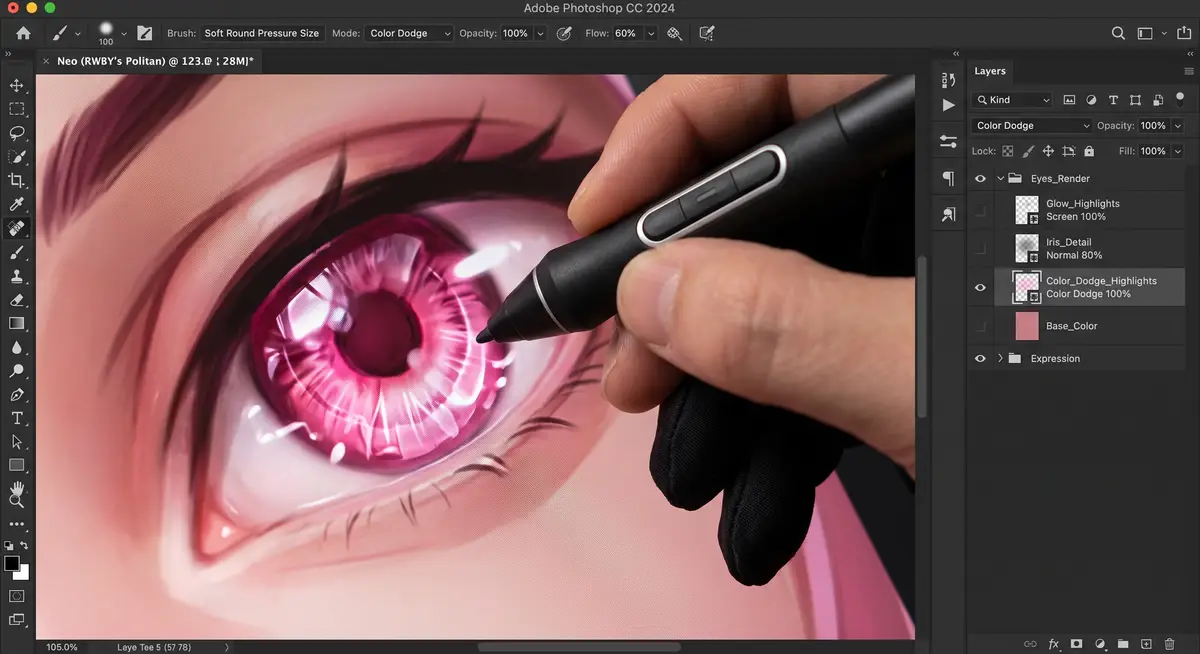The image size is (1200, 654).
Task: Show the Glow_Highlights layer
Action: tap(980, 210)
